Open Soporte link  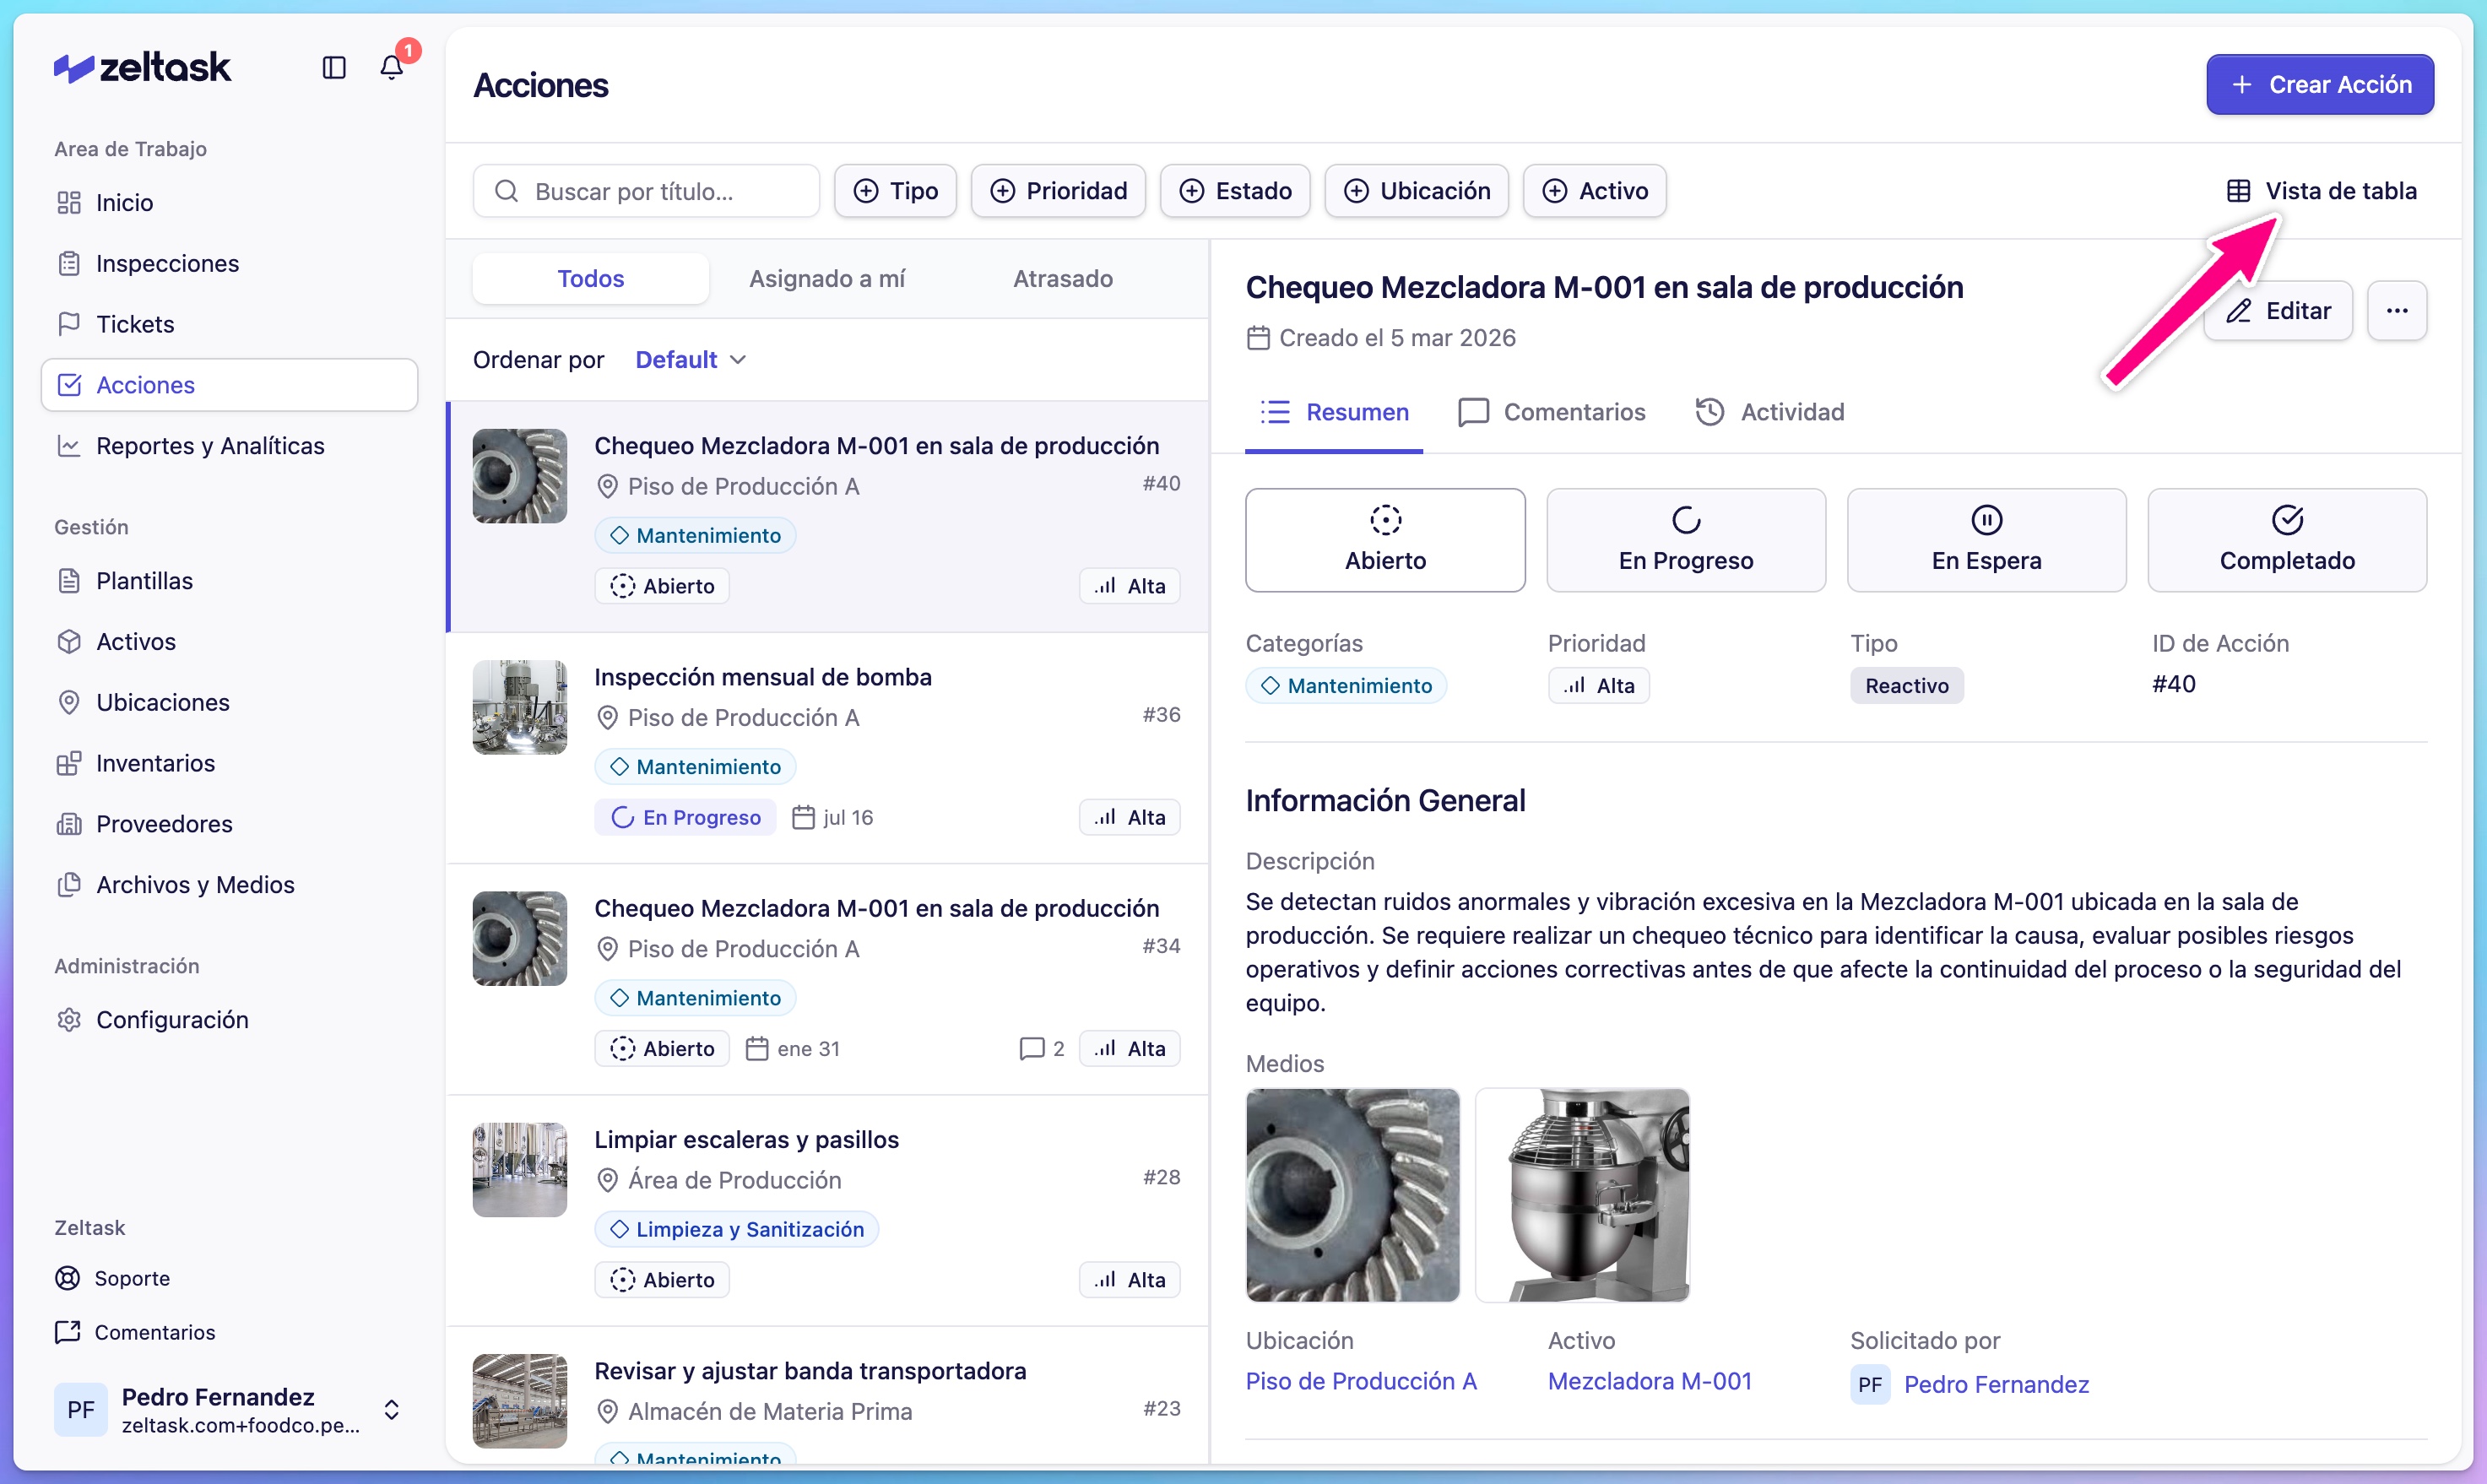click(112, 1278)
